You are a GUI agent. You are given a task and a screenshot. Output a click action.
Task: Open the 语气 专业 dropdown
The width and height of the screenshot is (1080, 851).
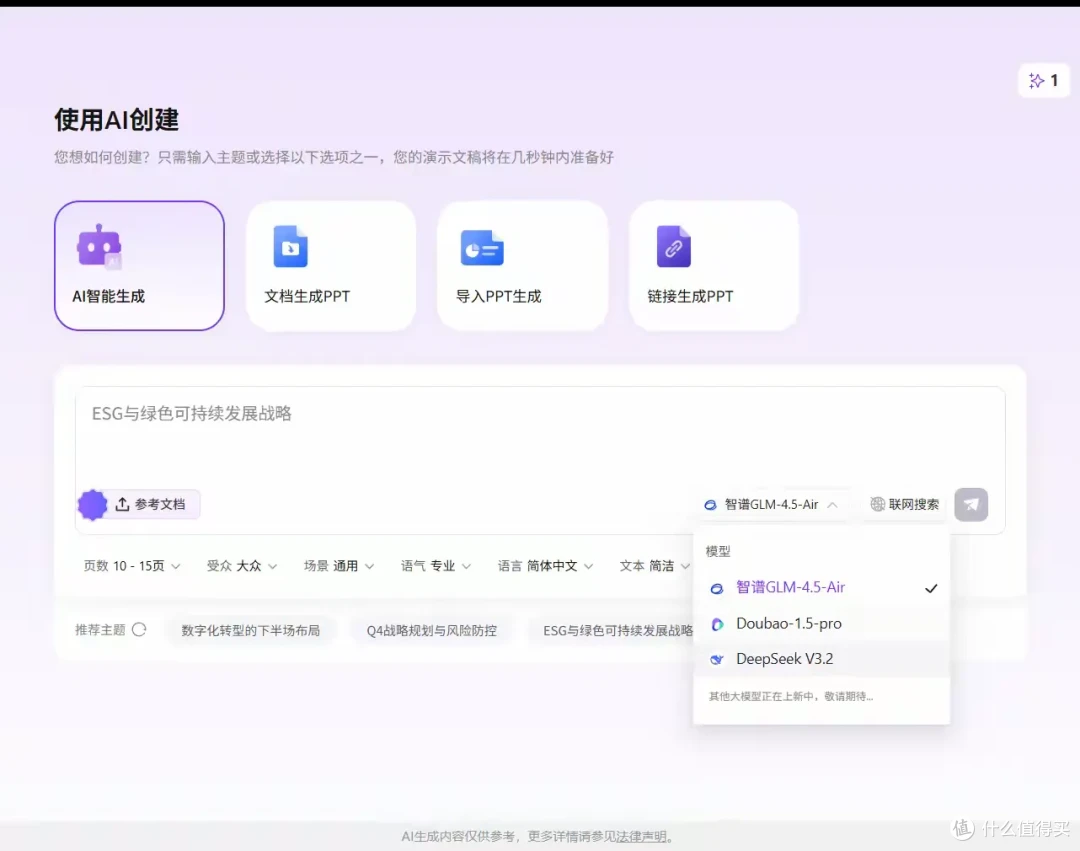coord(436,566)
